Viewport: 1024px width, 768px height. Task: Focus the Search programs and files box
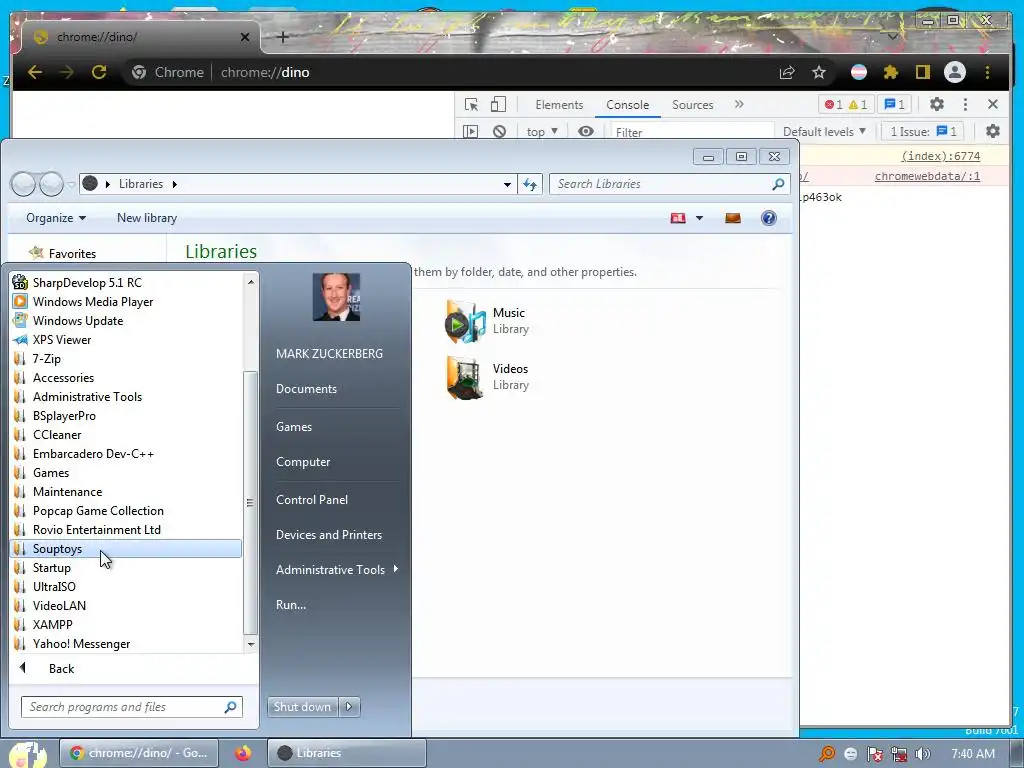131,707
